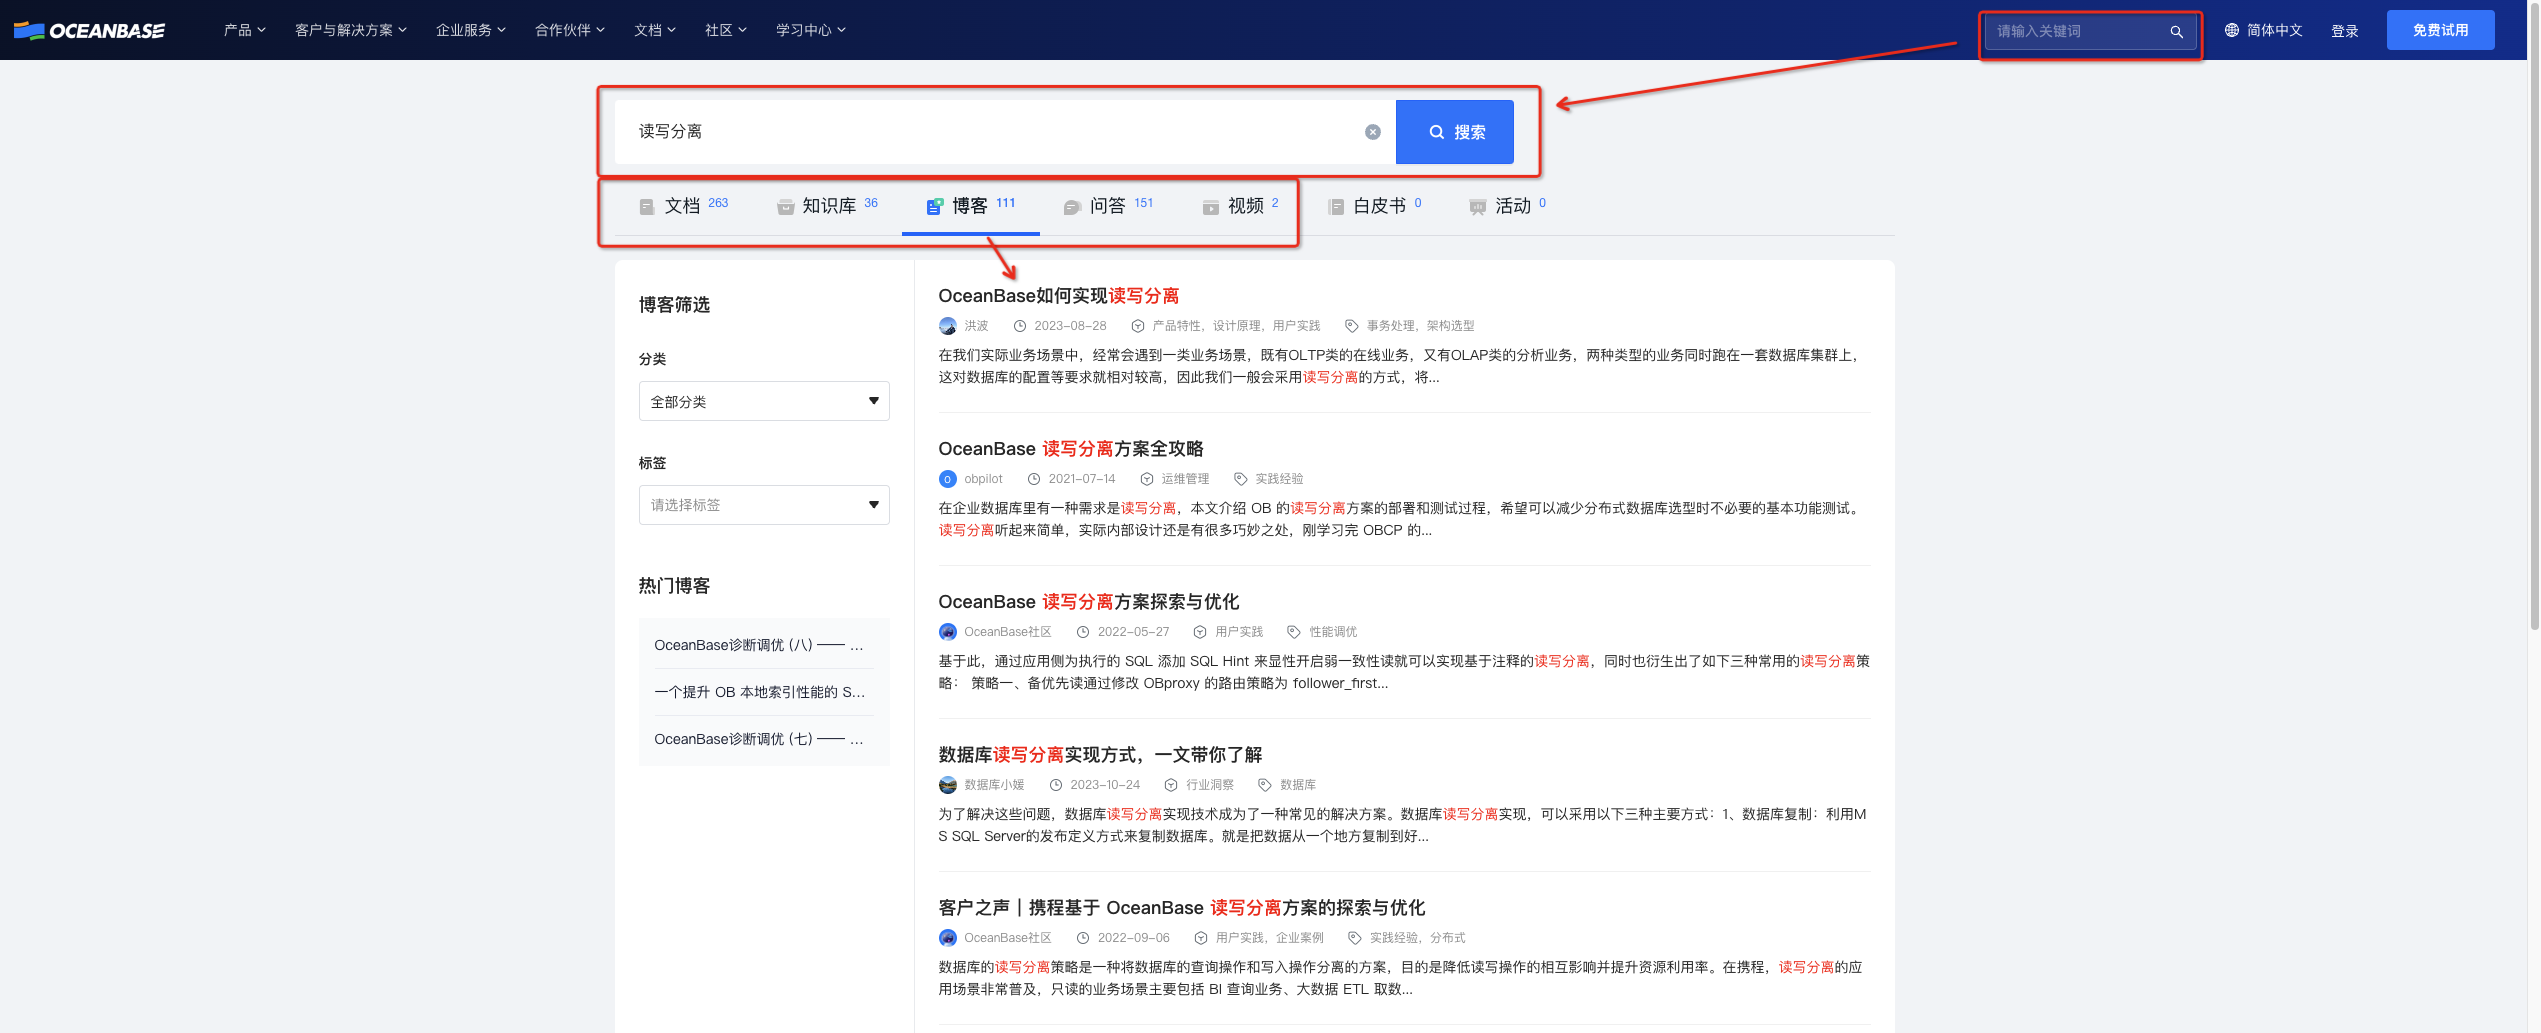This screenshot has width=2541, height=1033.
Task: Click the OceanBase logo
Action: (89, 31)
